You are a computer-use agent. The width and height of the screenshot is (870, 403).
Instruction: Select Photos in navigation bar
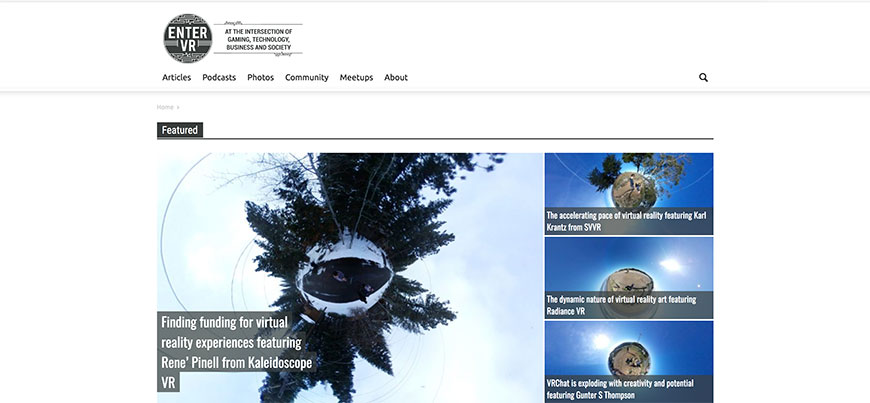click(260, 77)
